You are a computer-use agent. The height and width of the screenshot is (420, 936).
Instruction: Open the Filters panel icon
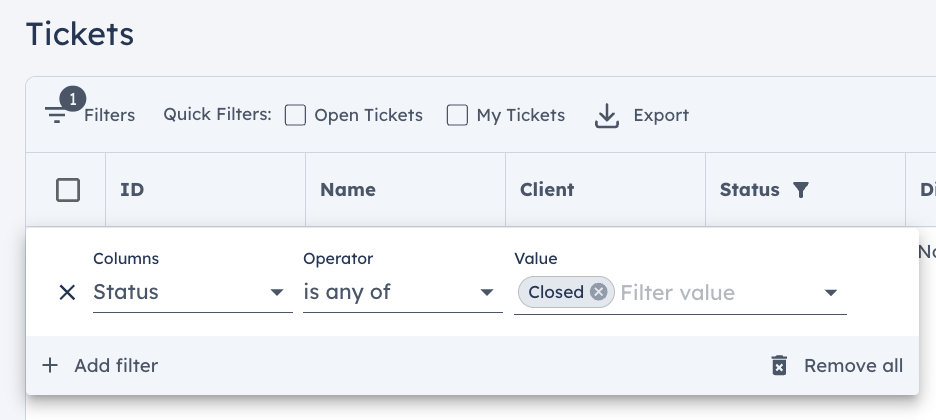coord(57,115)
